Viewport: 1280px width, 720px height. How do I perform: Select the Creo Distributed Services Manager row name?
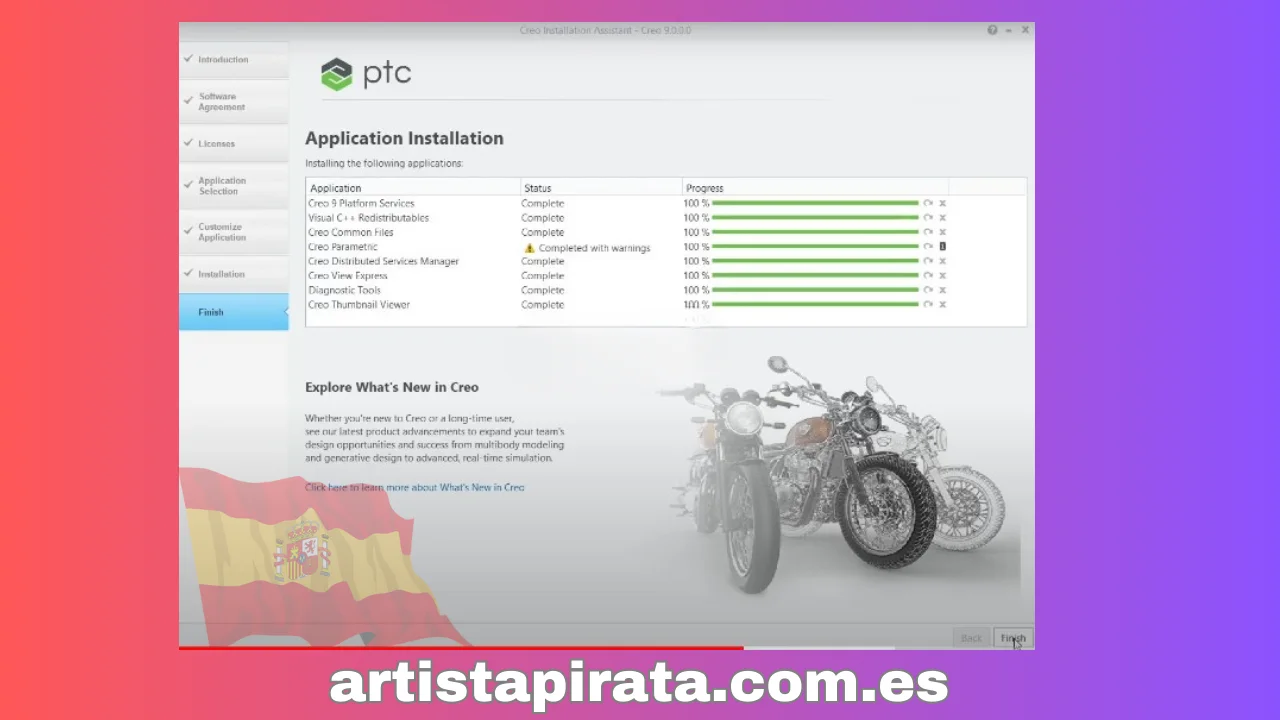tap(383, 261)
